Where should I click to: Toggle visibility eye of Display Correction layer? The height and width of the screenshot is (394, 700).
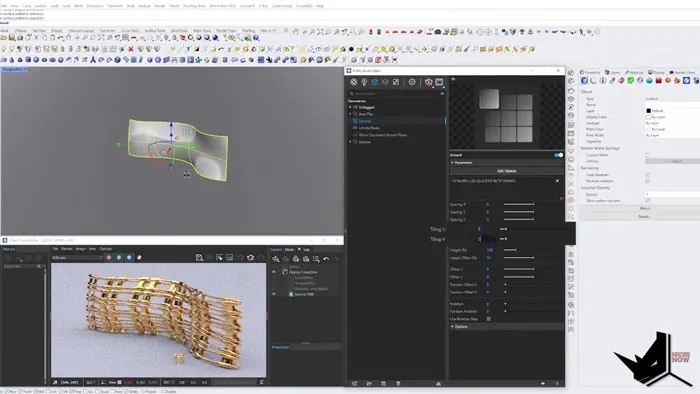[x=274, y=272]
